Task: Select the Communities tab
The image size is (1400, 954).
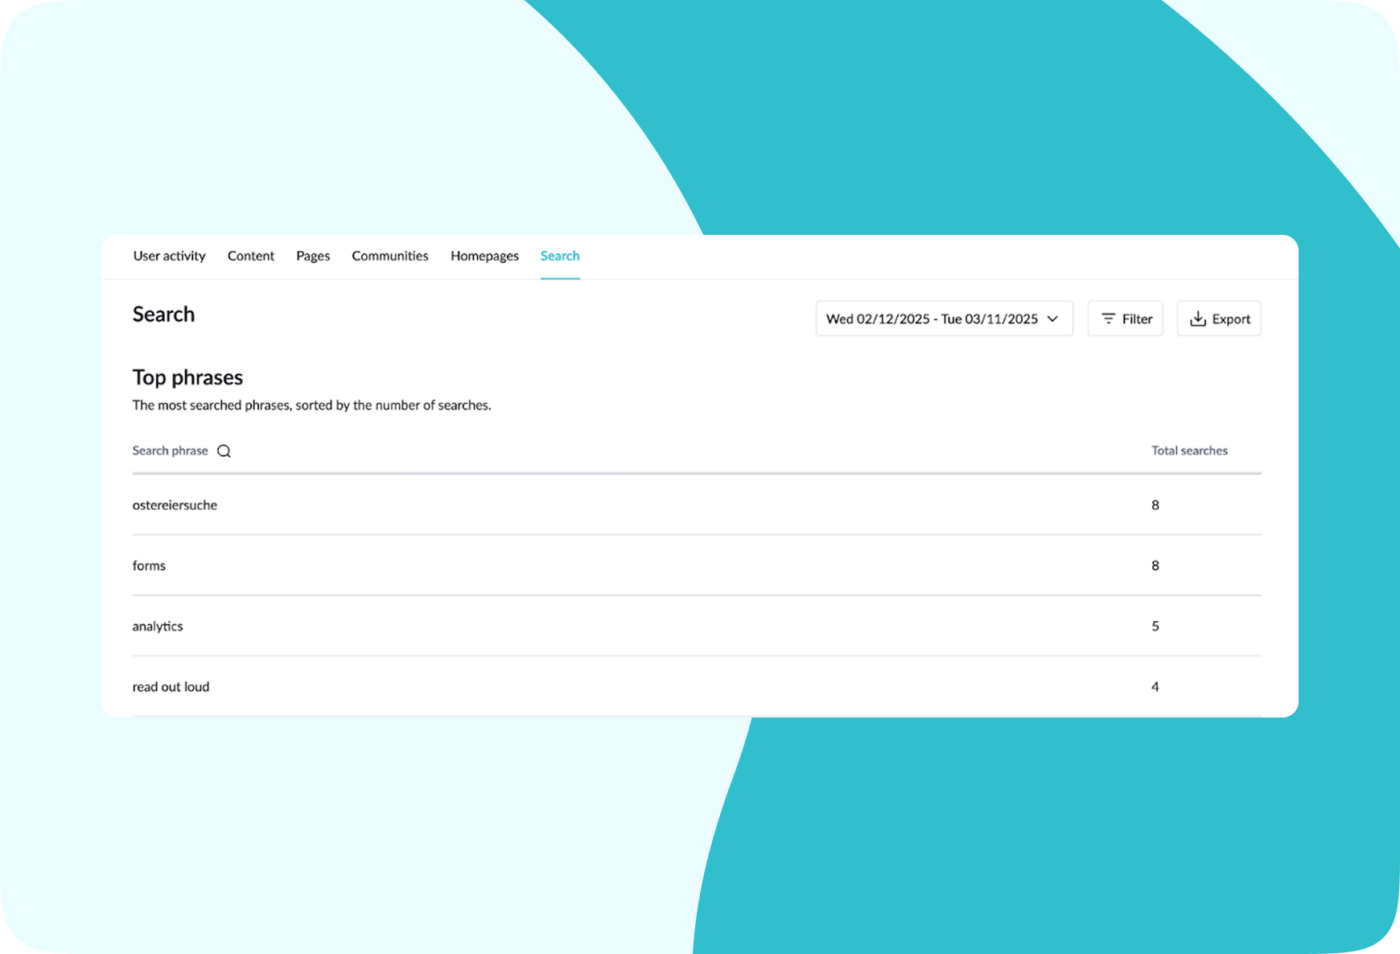Action: click(390, 256)
